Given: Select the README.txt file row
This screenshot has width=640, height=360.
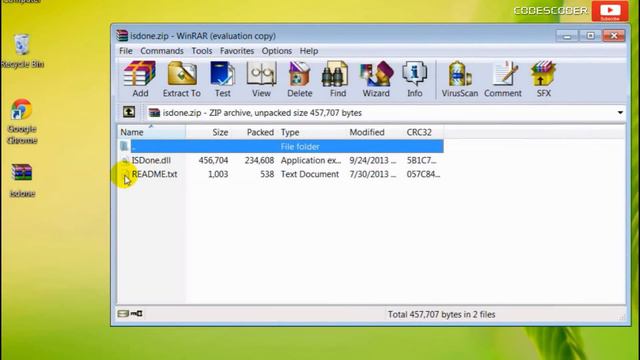Looking at the screenshot, I should 281,174.
